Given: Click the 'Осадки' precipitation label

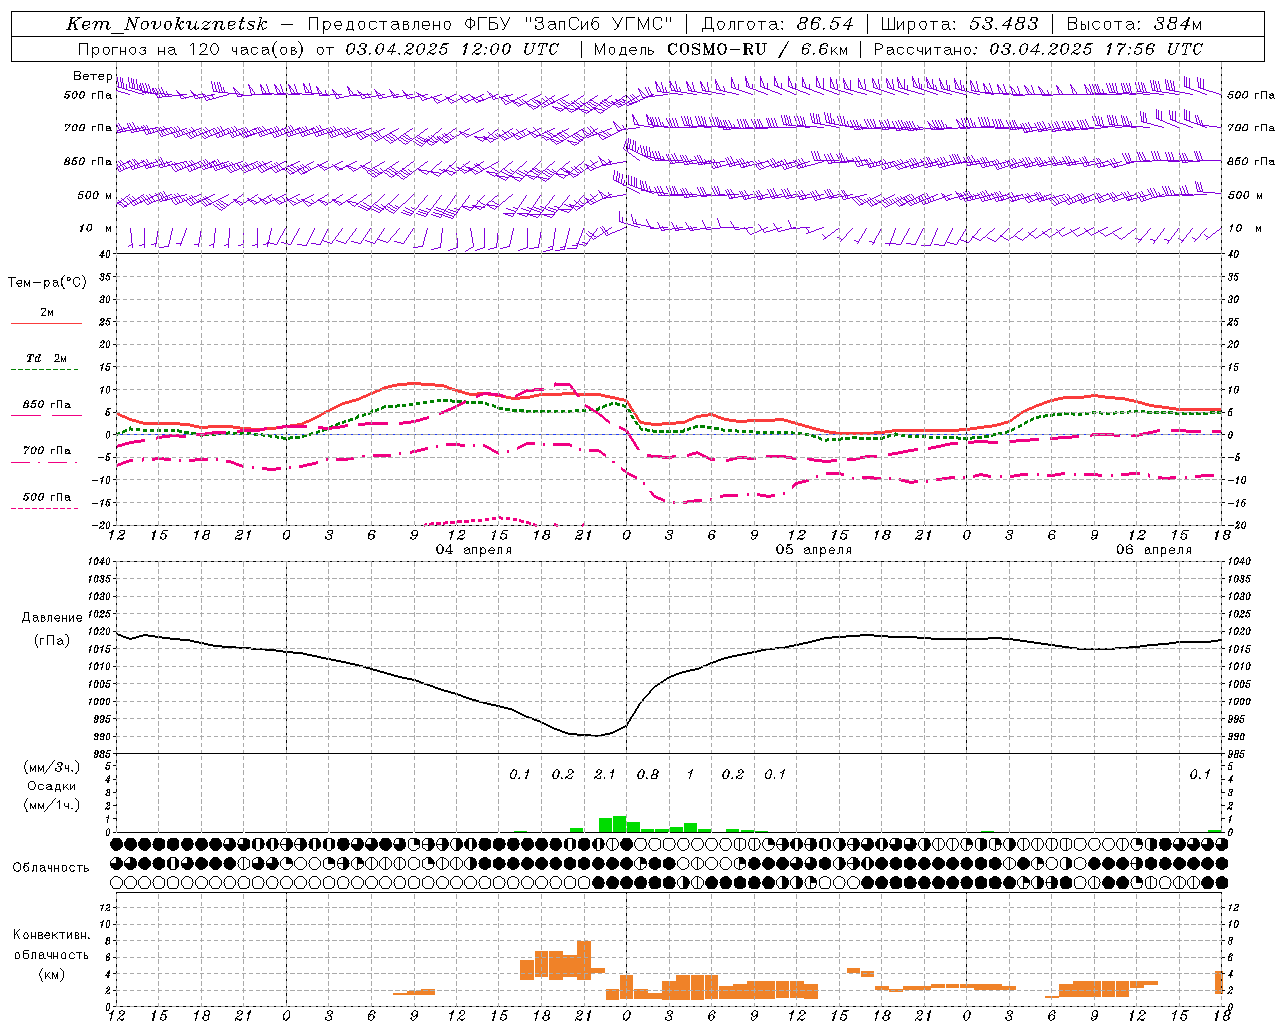Looking at the screenshot, I should [52, 786].
